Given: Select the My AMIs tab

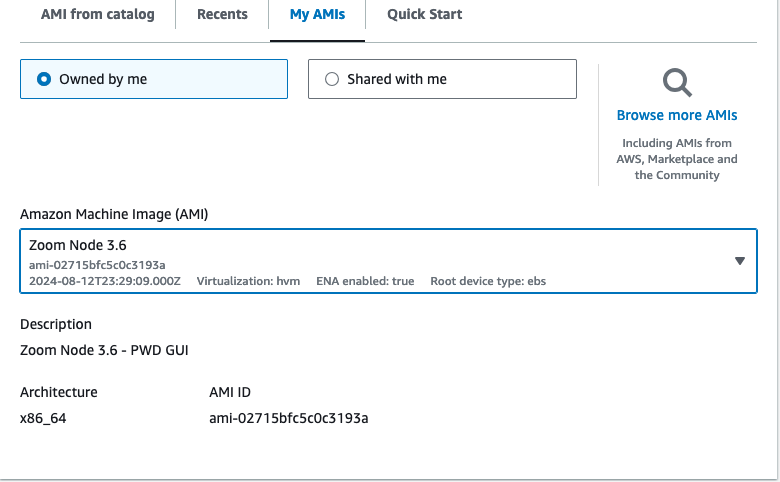Looking at the screenshot, I should click(x=317, y=15).
